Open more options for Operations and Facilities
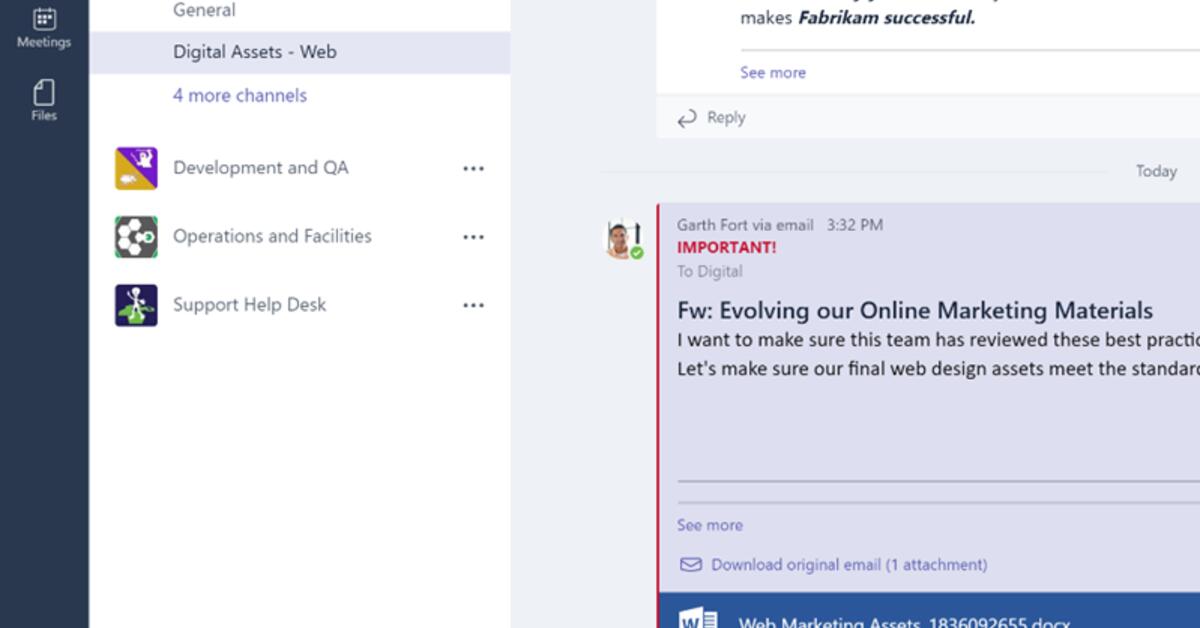Viewport: 1200px width, 628px height. tap(474, 237)
